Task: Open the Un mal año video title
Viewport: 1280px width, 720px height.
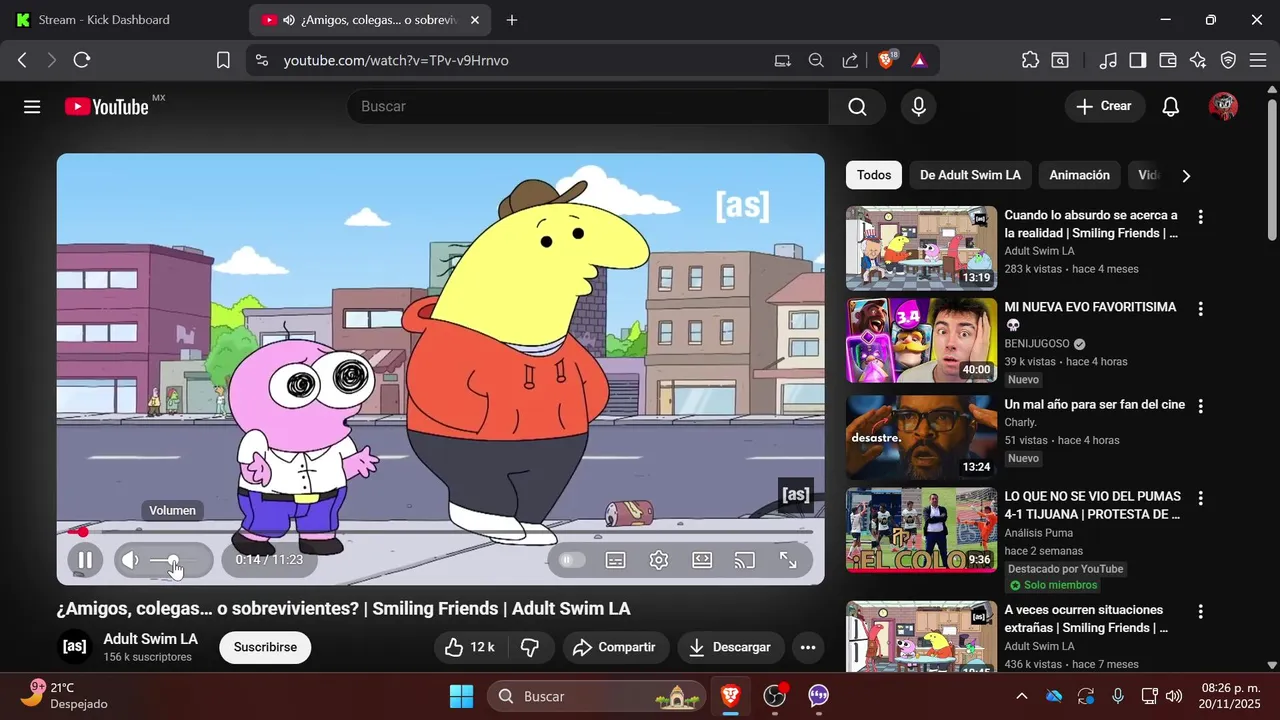Action: click(x=1094, y=404)
